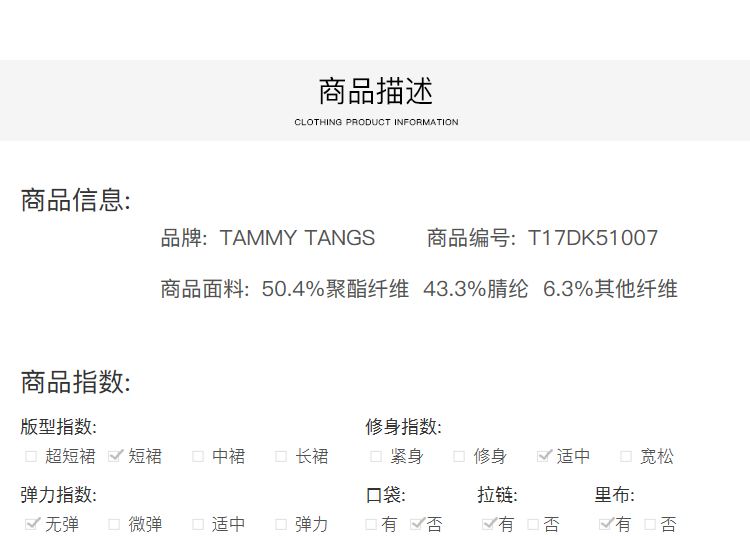Toggle the 有 checkbox under 里布

605,524
